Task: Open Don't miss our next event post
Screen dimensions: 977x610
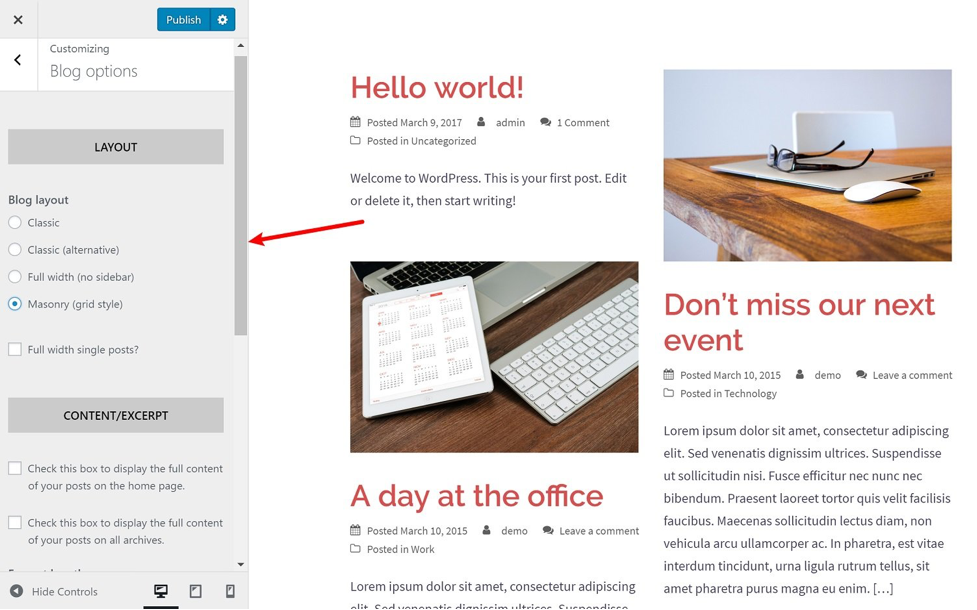Action: pos(799,322)
